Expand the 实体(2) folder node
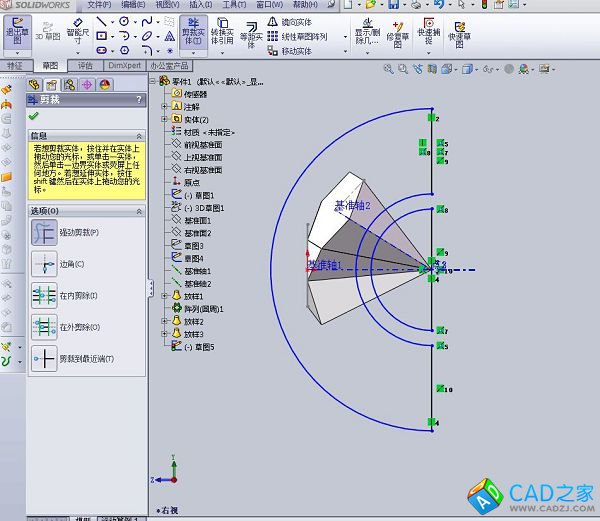 165,119
